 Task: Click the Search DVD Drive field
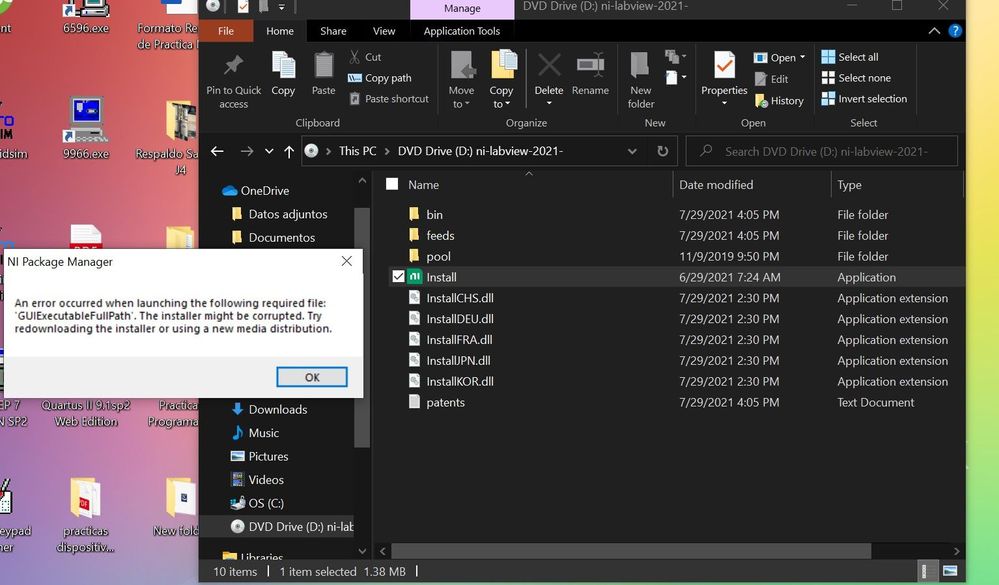[x=822, y=151]
